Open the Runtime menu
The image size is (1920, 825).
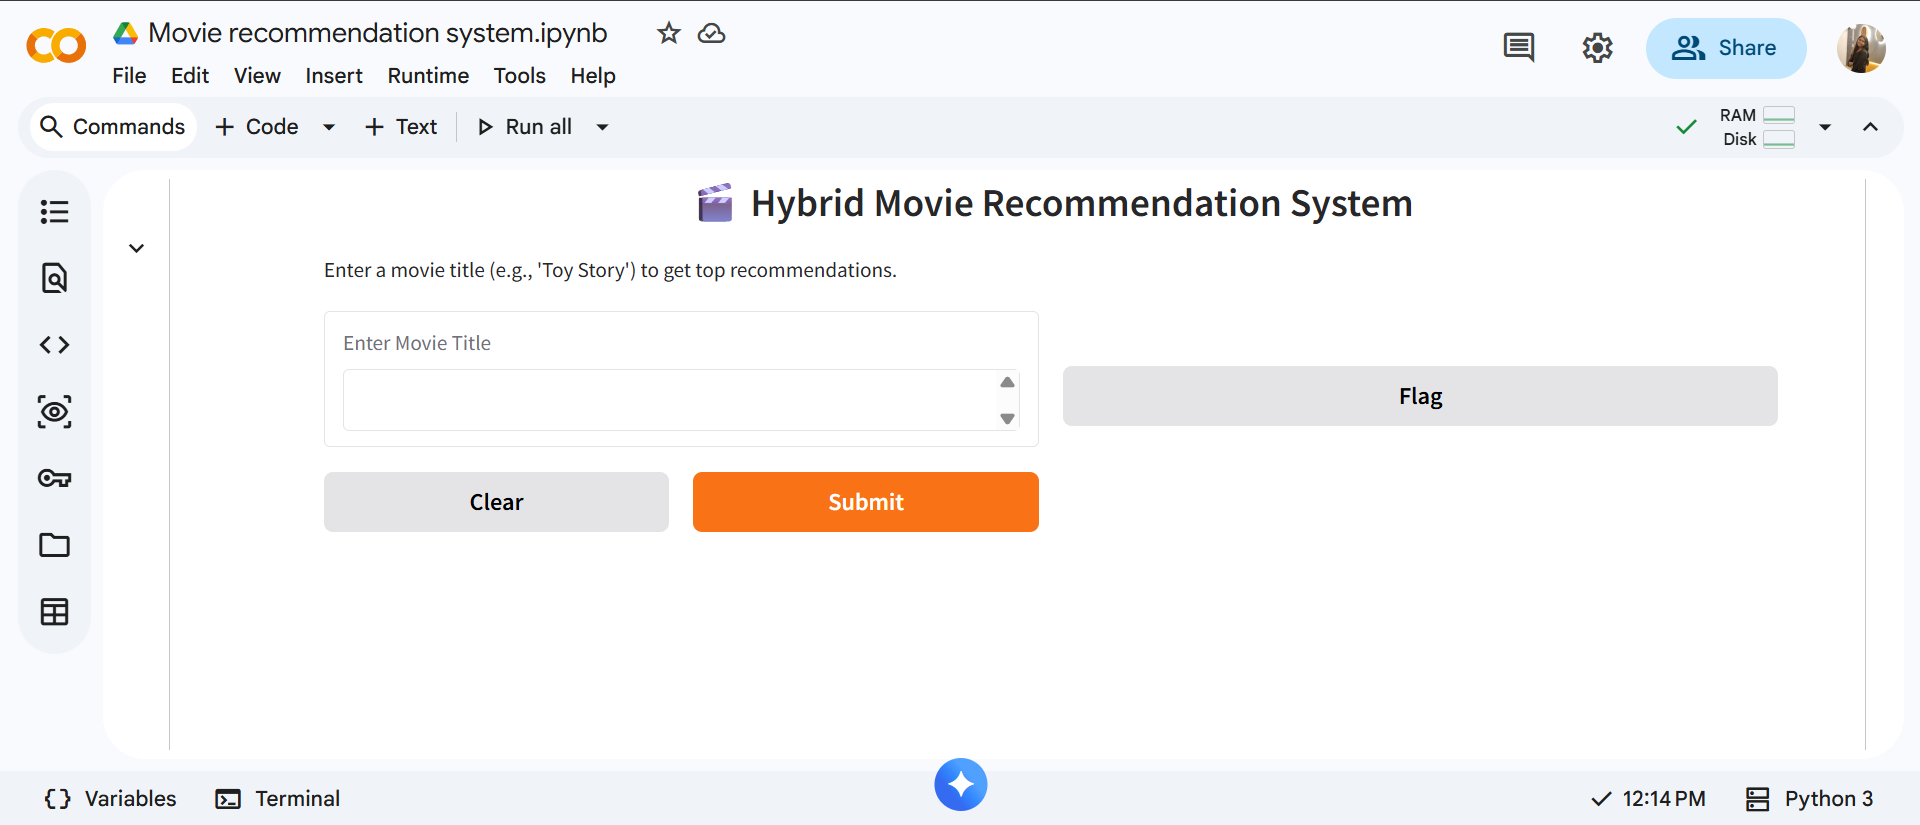(x=428, y=76)
